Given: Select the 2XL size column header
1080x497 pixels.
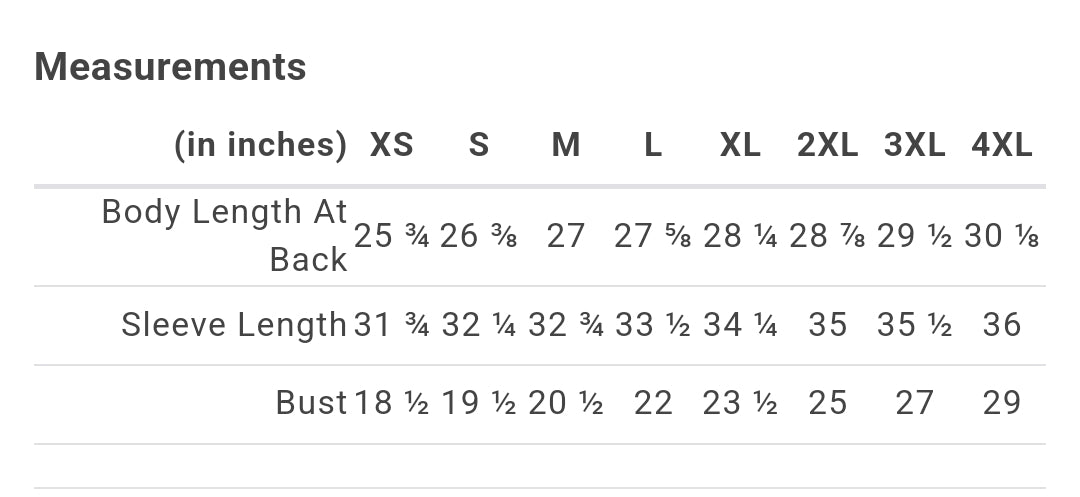Looking at the screenshot, I should tap(827, 145).
